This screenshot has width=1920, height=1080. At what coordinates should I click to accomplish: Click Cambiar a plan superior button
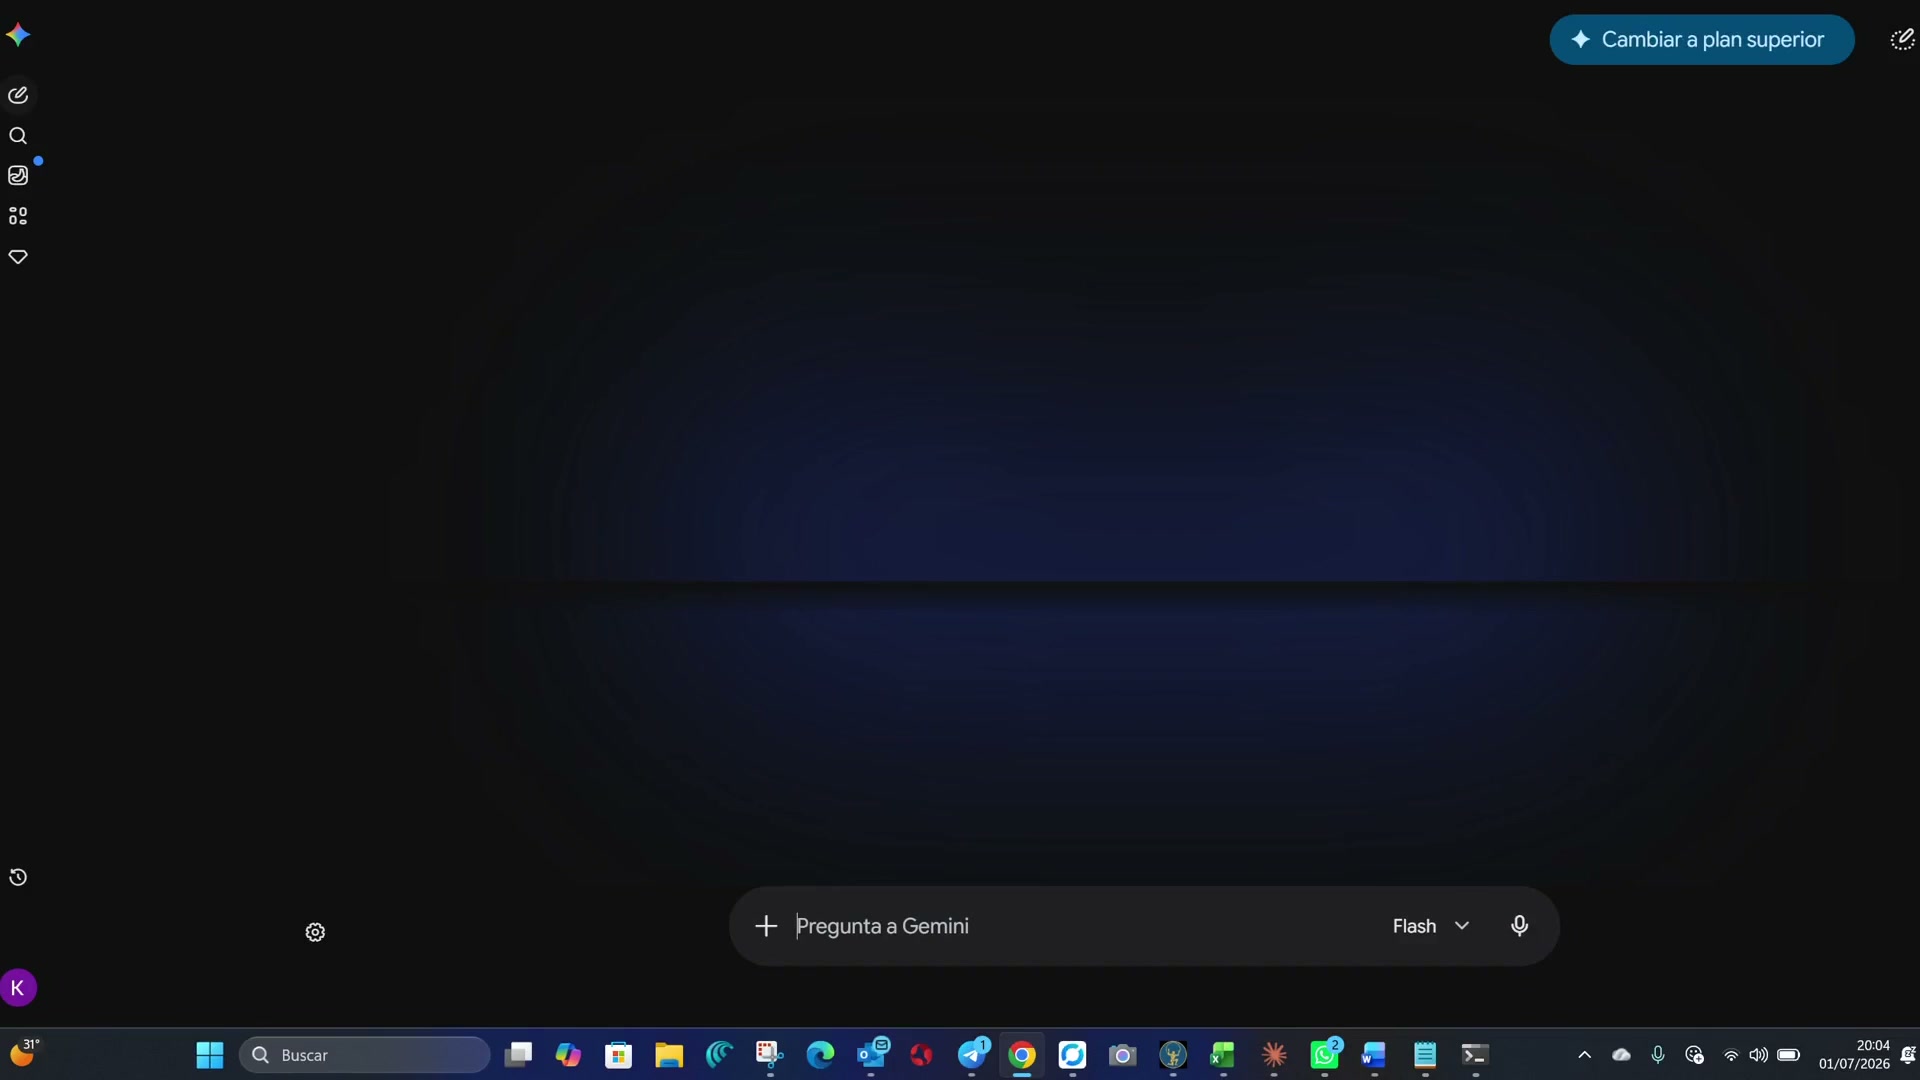click(1702, 40)
